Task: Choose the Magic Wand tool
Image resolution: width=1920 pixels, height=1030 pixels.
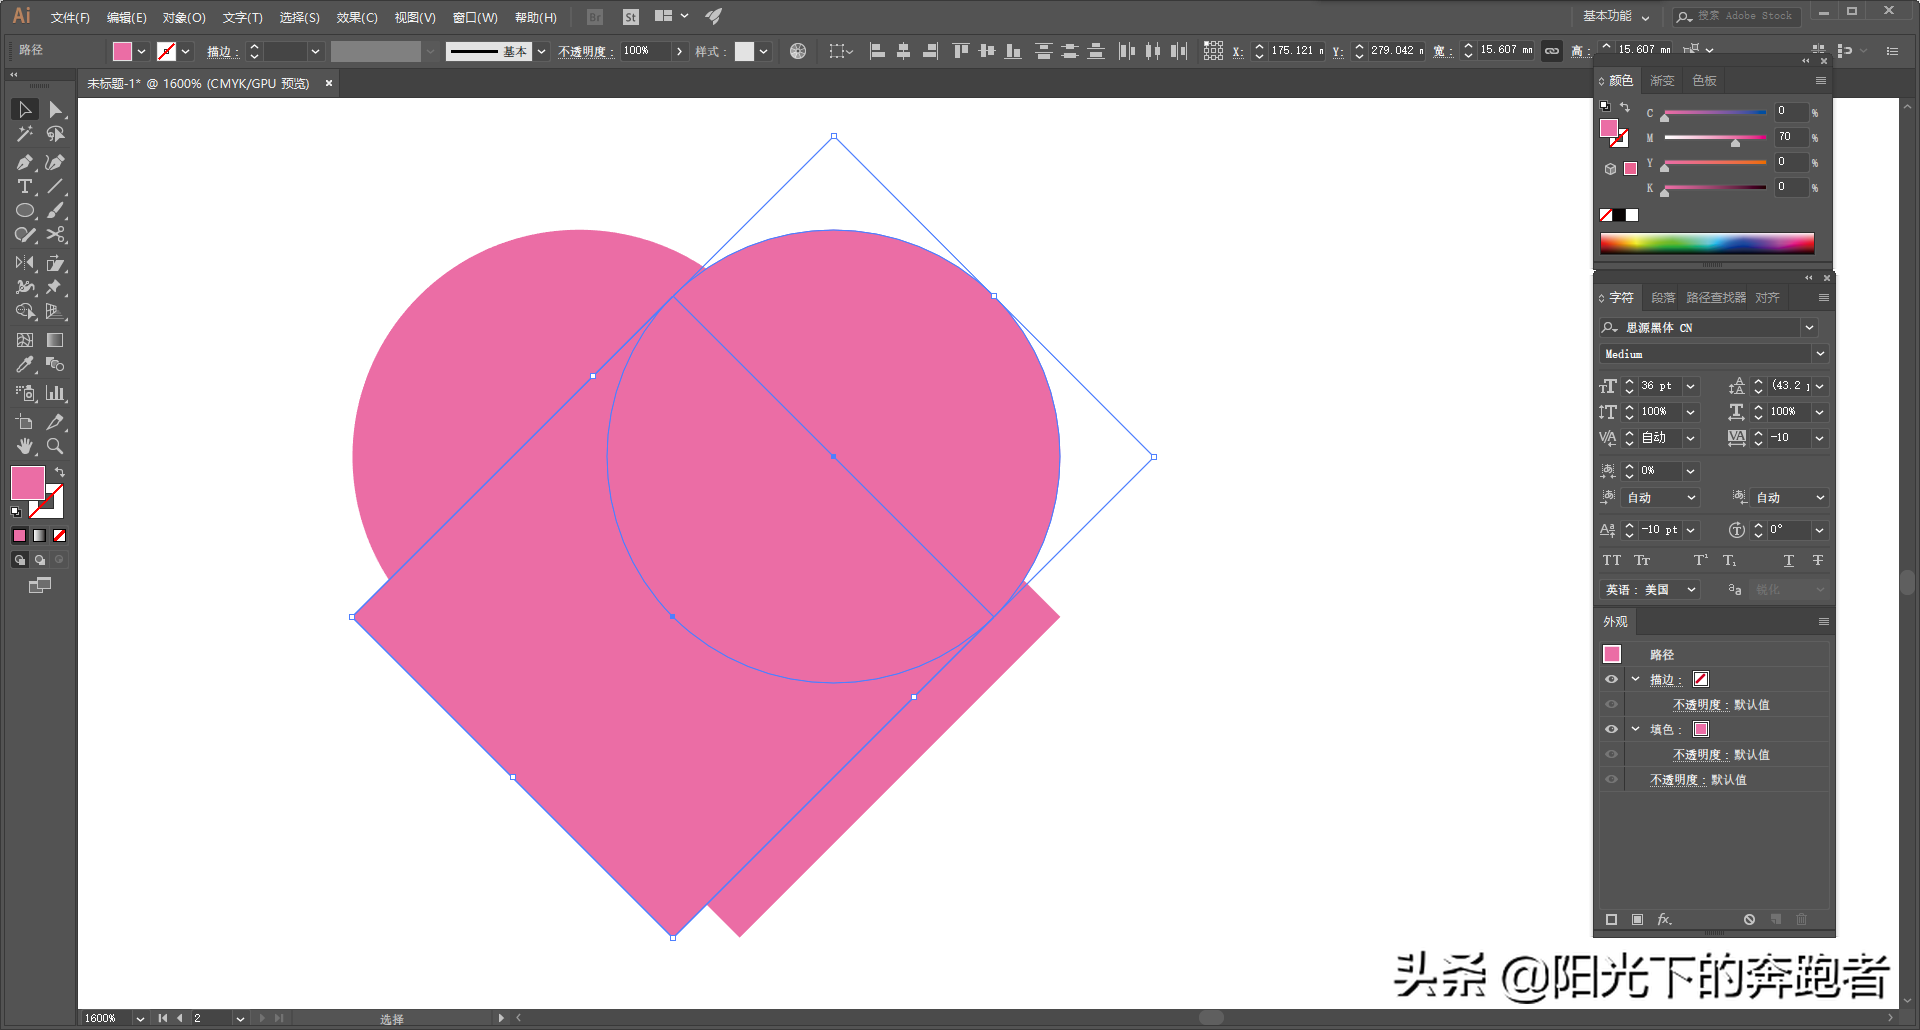Action: (24, 134)
